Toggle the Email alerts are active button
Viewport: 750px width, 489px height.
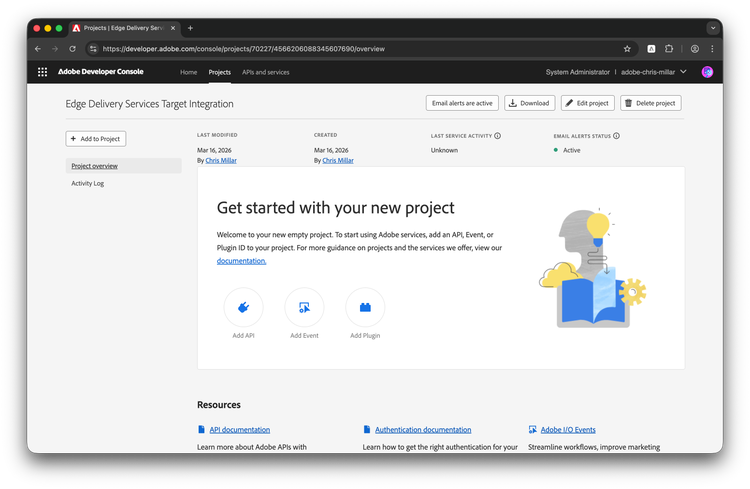coord(462,103)
